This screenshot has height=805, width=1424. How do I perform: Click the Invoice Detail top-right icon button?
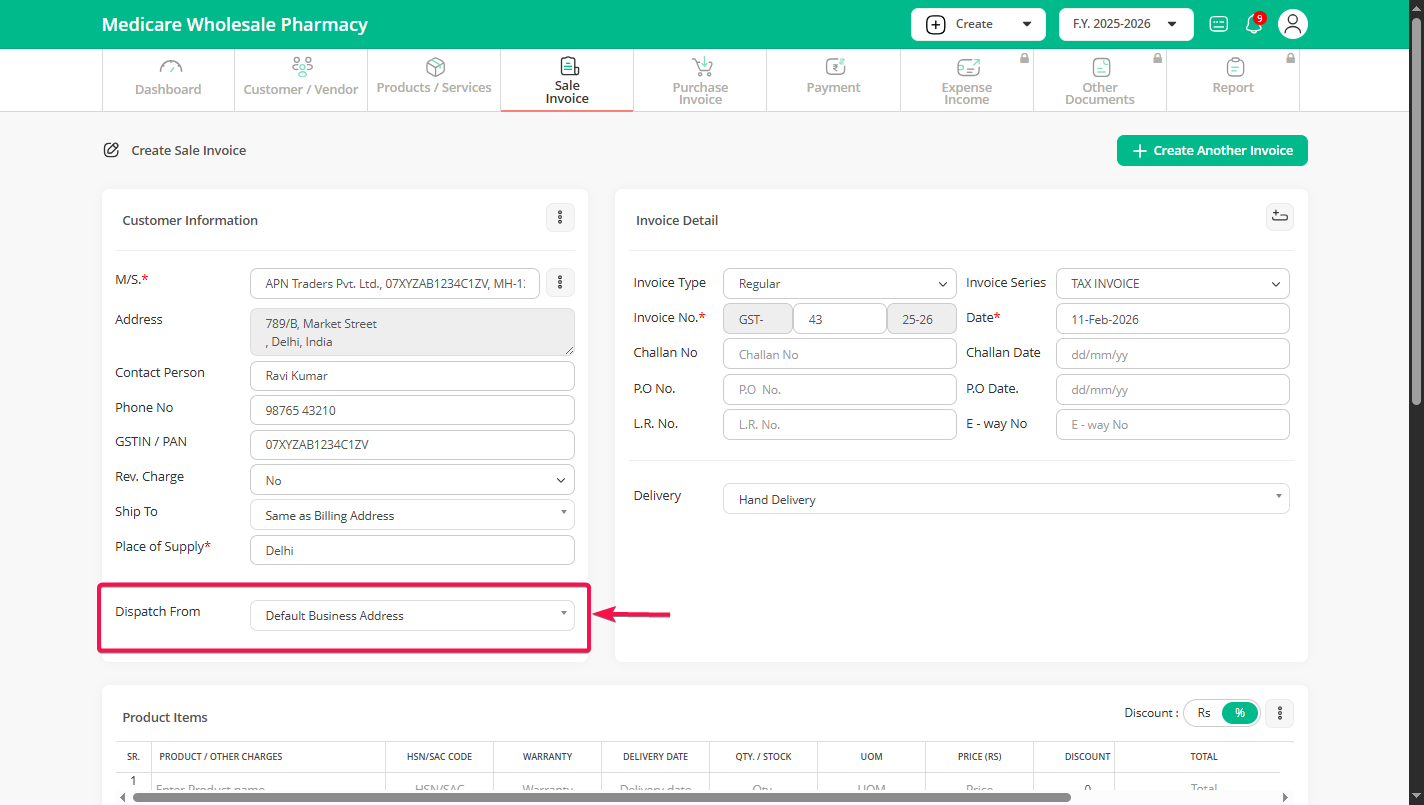coord(1279,217)
